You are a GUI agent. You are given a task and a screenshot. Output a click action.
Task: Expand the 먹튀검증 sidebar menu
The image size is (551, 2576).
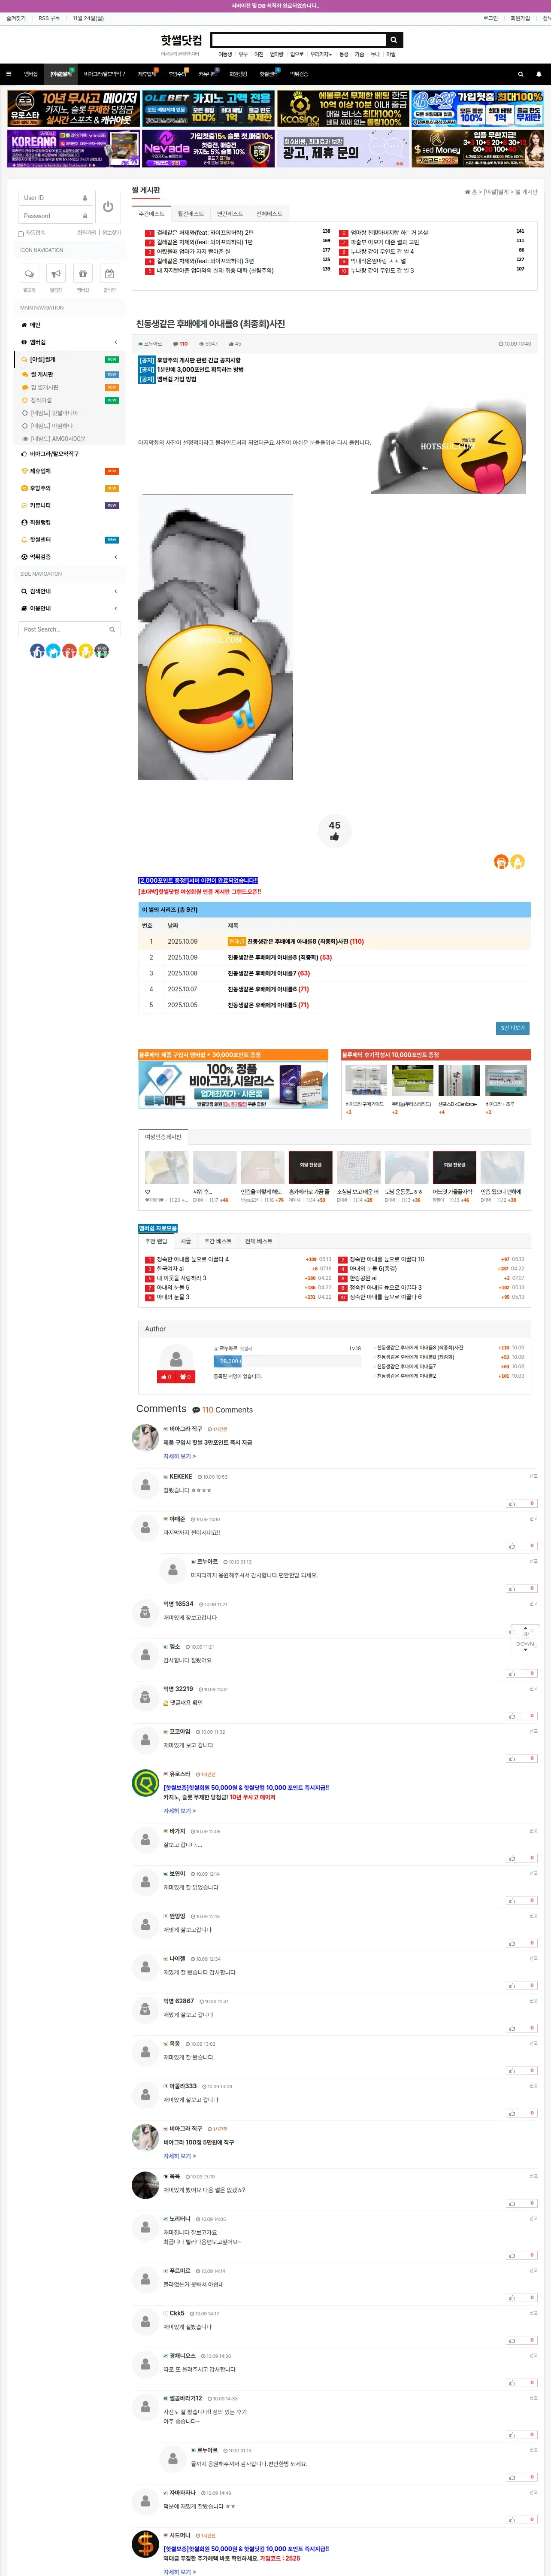(70, 557)
